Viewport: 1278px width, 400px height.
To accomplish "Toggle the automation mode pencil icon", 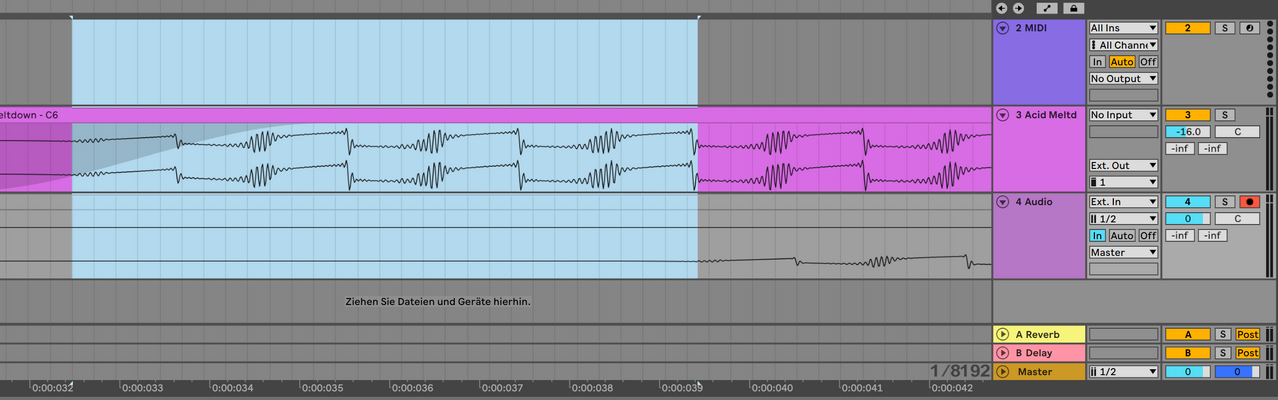I will [1047, 7].
